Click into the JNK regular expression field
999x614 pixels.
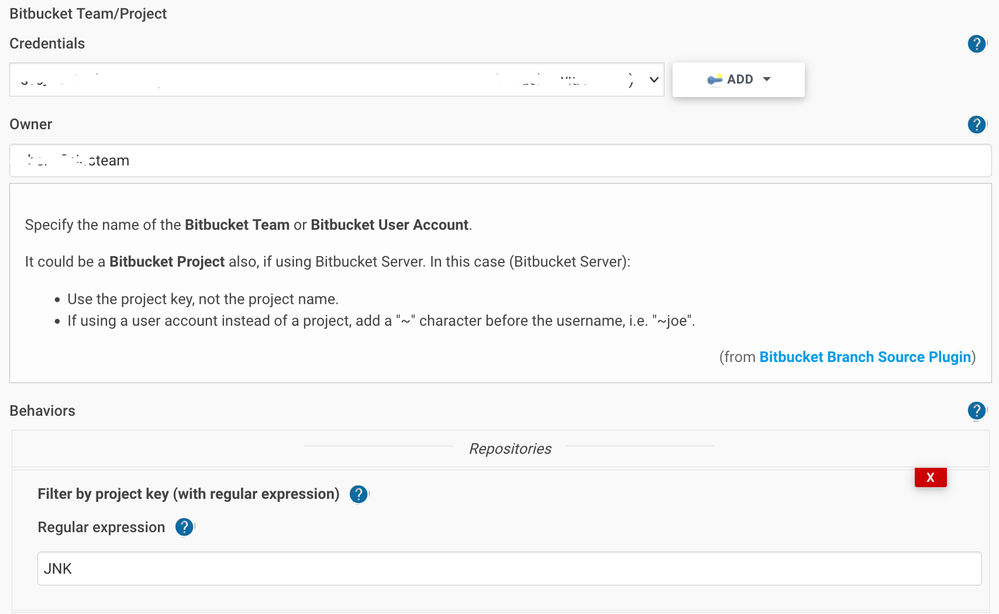pyautogui.click(x=509, y=569)
